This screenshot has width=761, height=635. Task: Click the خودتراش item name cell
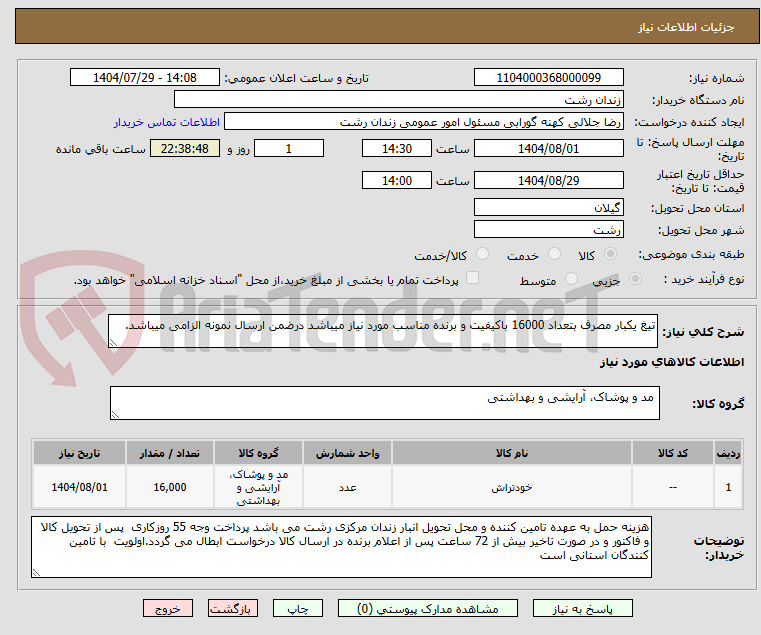click(x=512, y=487)
